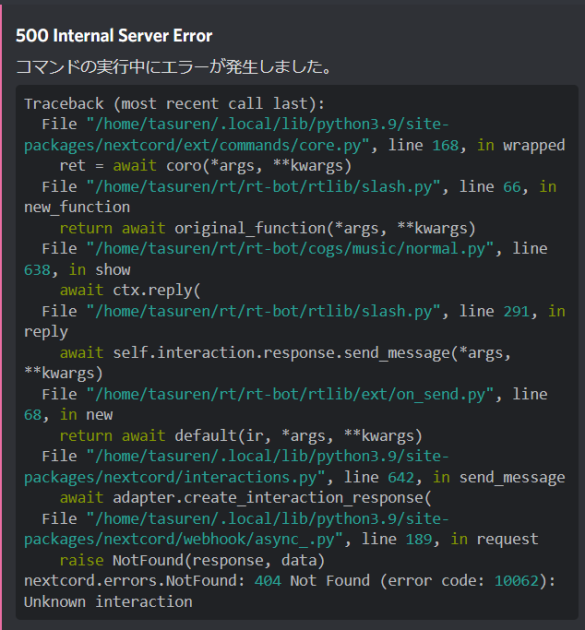Click the "68, in new" line
The width and height of the screenshot is (585, 630).
(68, 415)
